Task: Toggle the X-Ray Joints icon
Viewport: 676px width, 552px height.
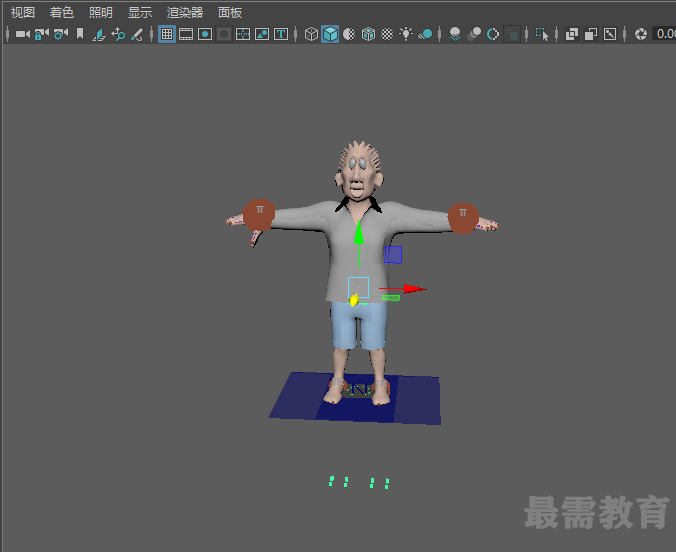Action: 610,34
